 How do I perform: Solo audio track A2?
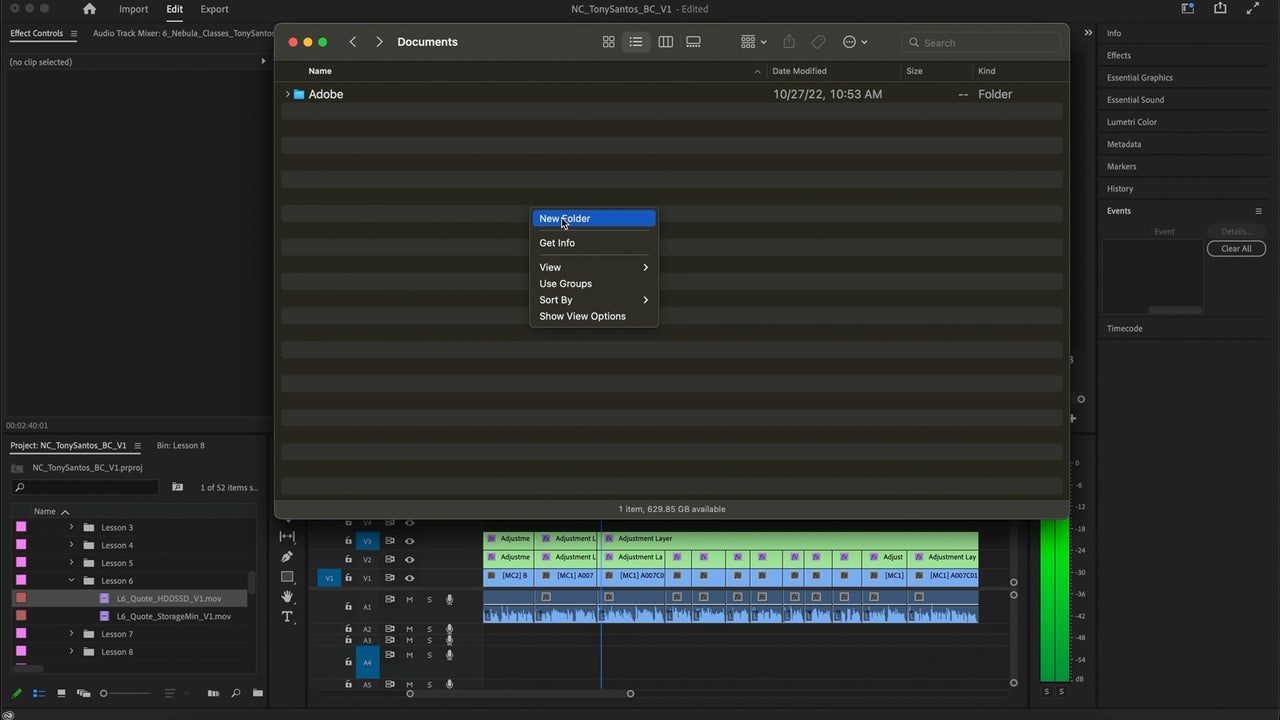click(429, 629)
